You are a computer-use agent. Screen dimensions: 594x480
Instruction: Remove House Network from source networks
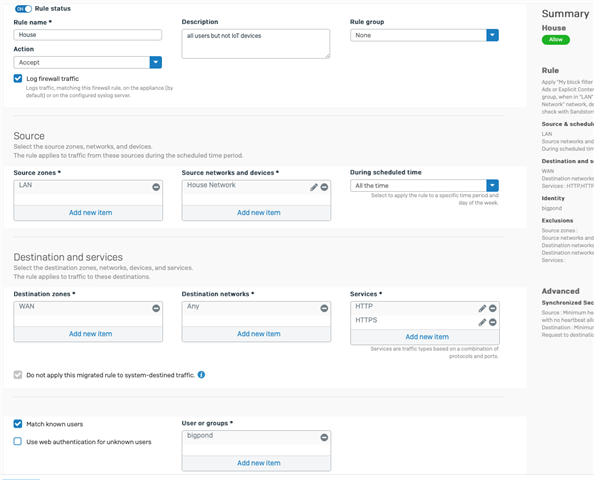point(324,187)
